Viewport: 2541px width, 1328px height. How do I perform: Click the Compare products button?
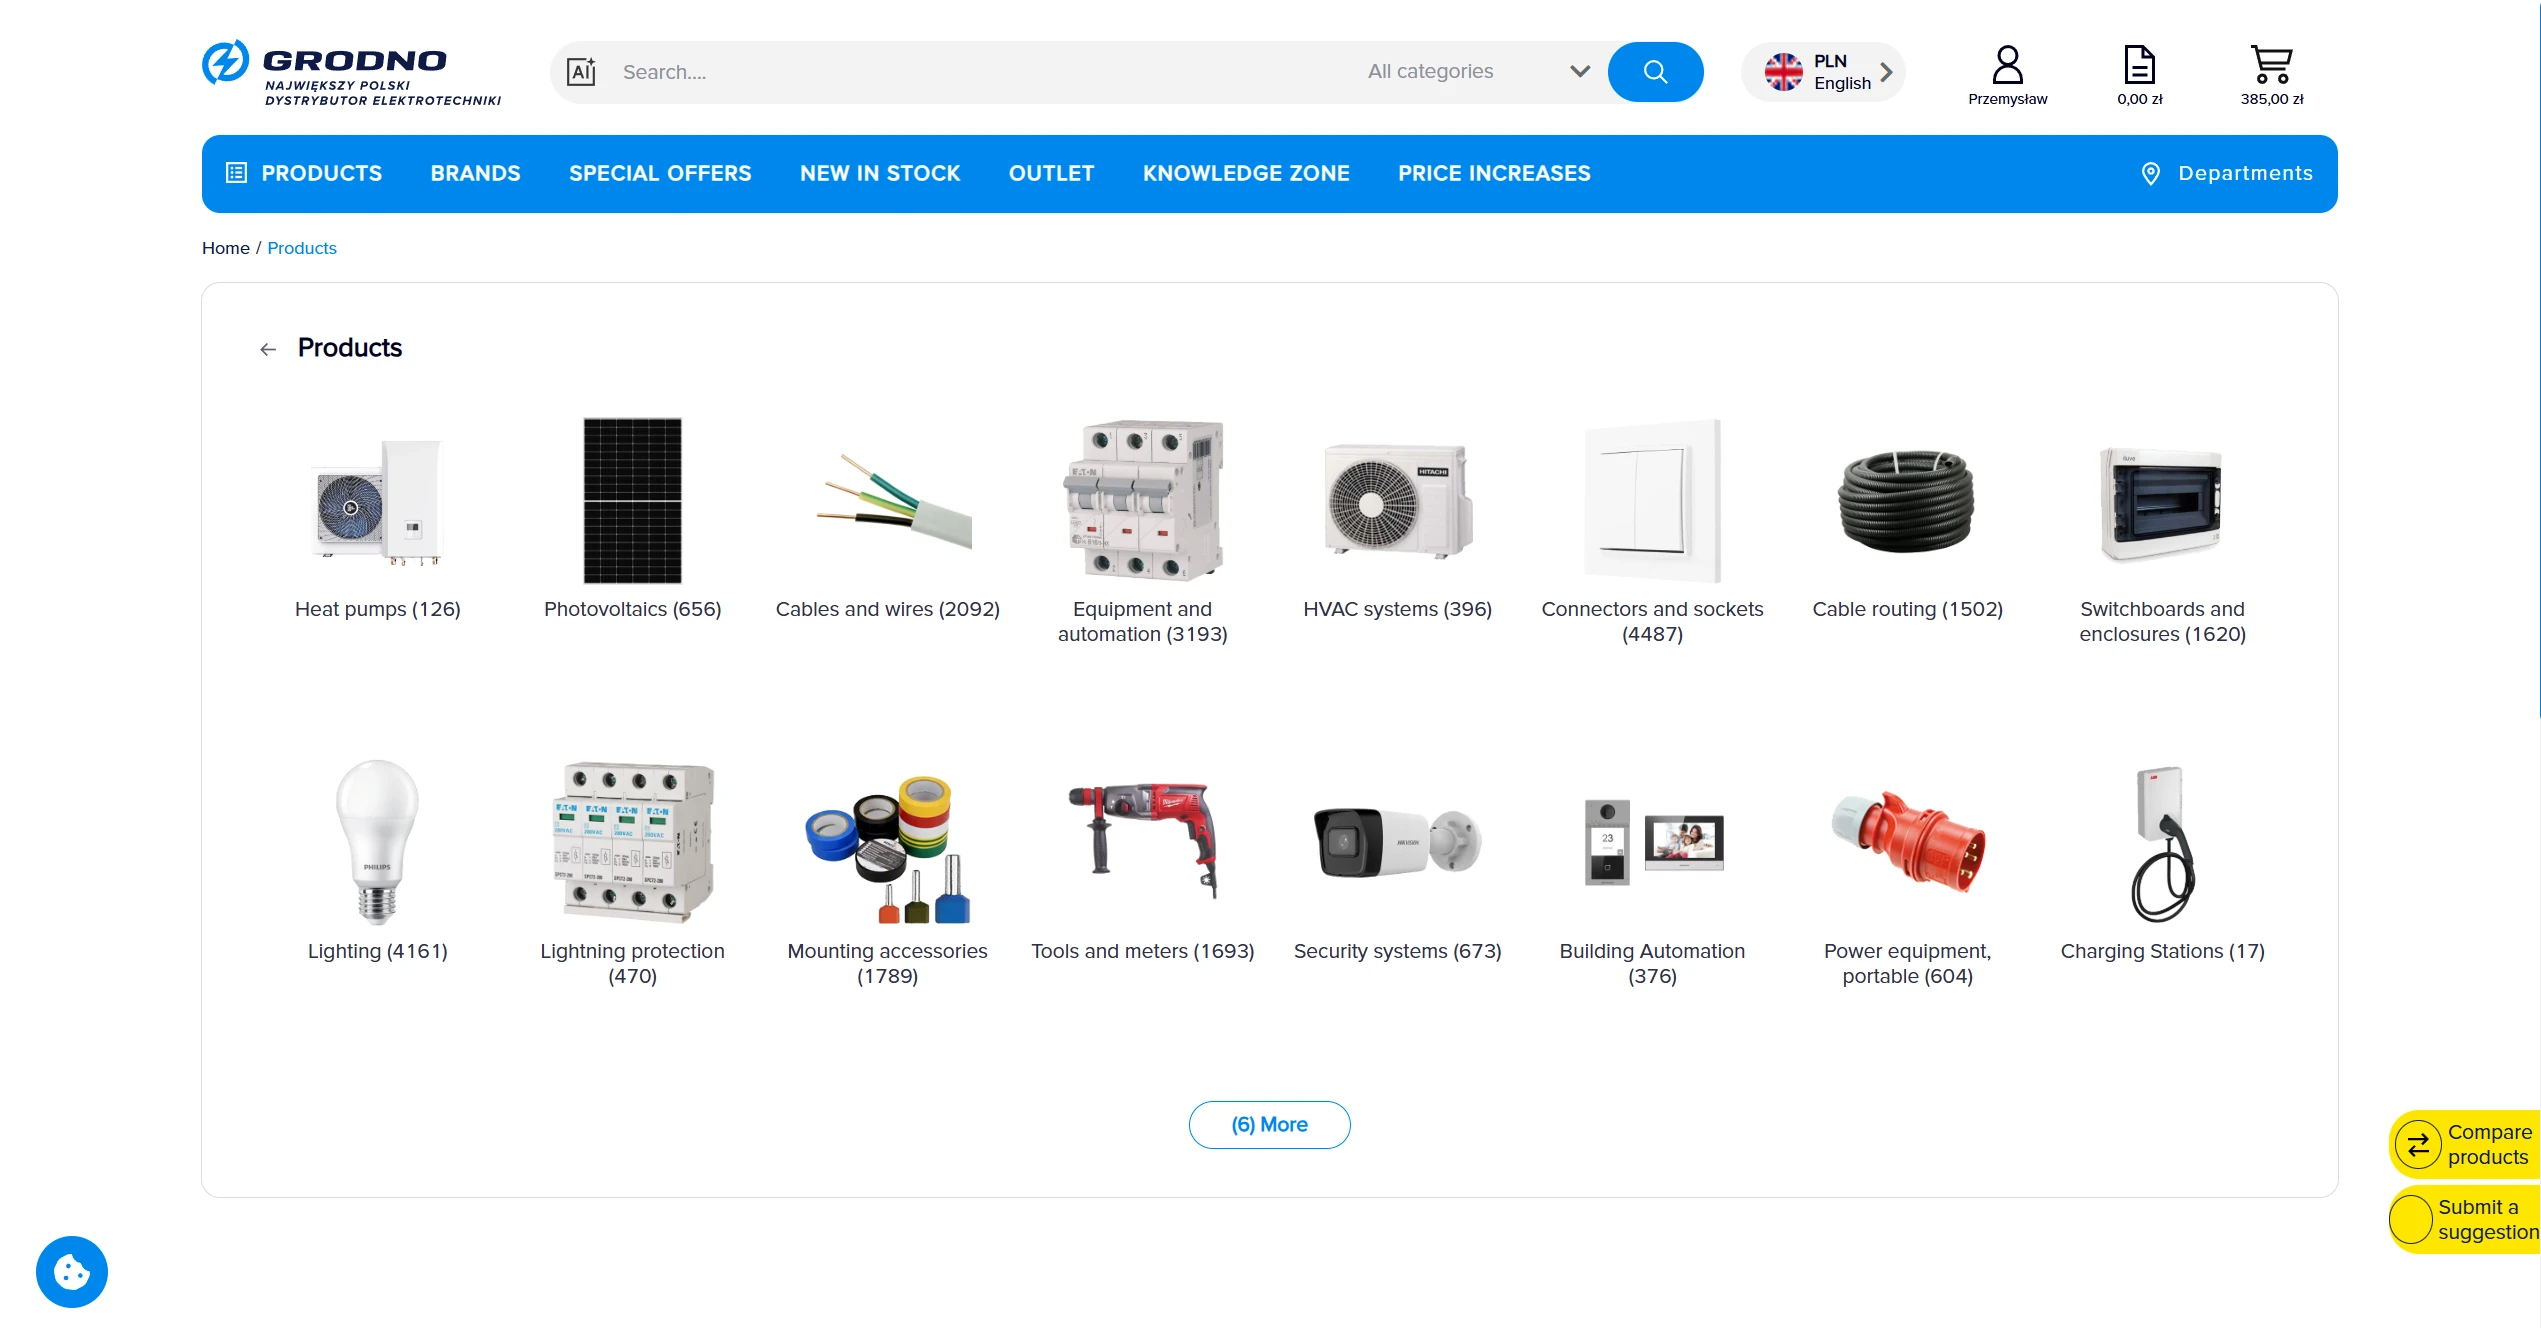pos(2464,1144)
